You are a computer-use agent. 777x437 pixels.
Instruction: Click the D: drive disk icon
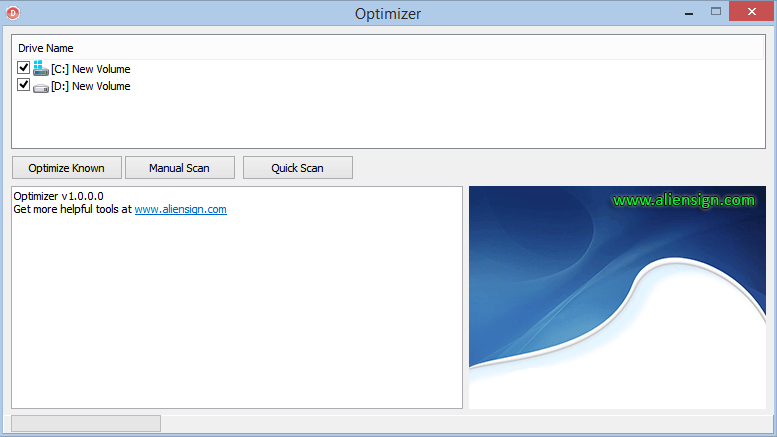[41, 87]
